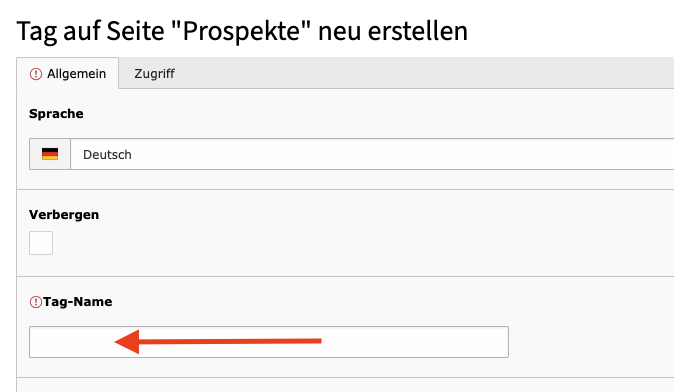Click the Sprache field label
Viewport: 674px width, 392px height.
pyautogui.click(x=56, y=113)
